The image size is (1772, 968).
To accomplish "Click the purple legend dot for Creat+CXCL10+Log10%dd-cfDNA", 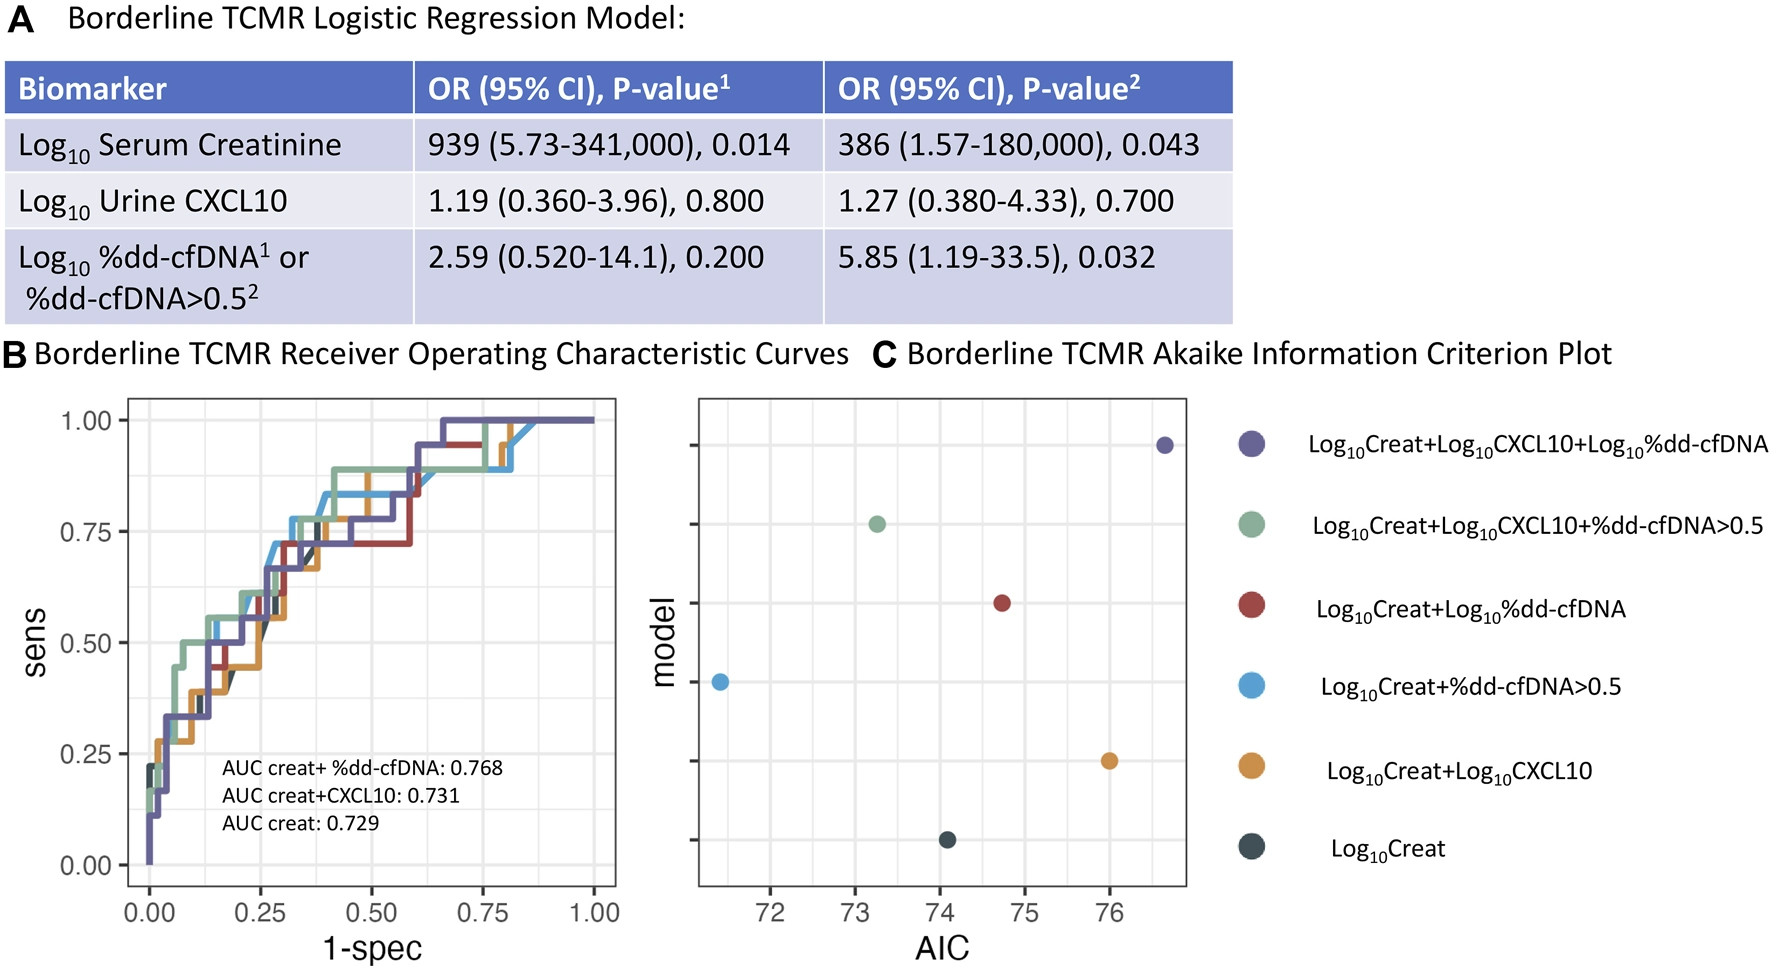I will click(x=1251, y=444).
